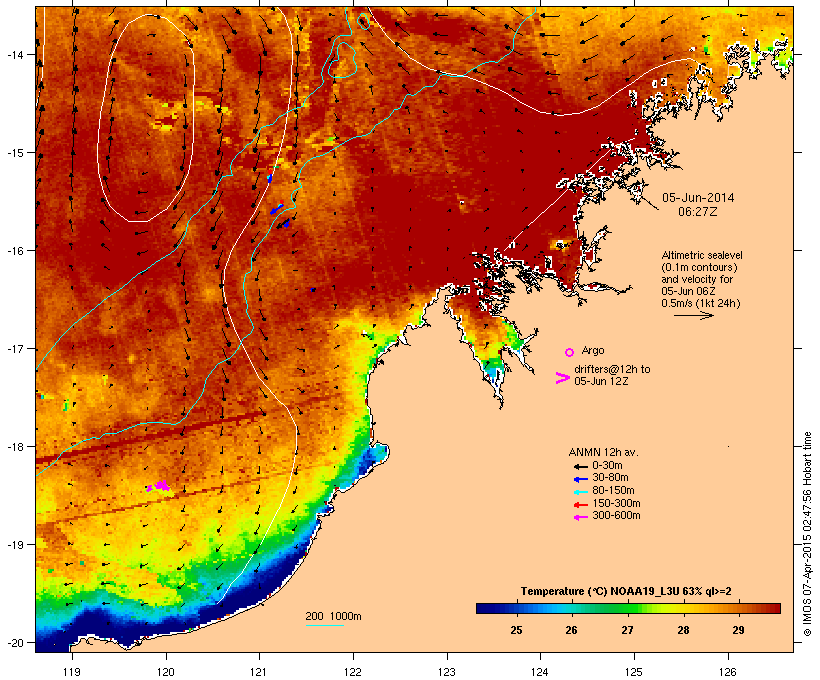Click the blue 30-80m legend arrow
The height and width of the screenshot is (680, 820).
(580, 479)
